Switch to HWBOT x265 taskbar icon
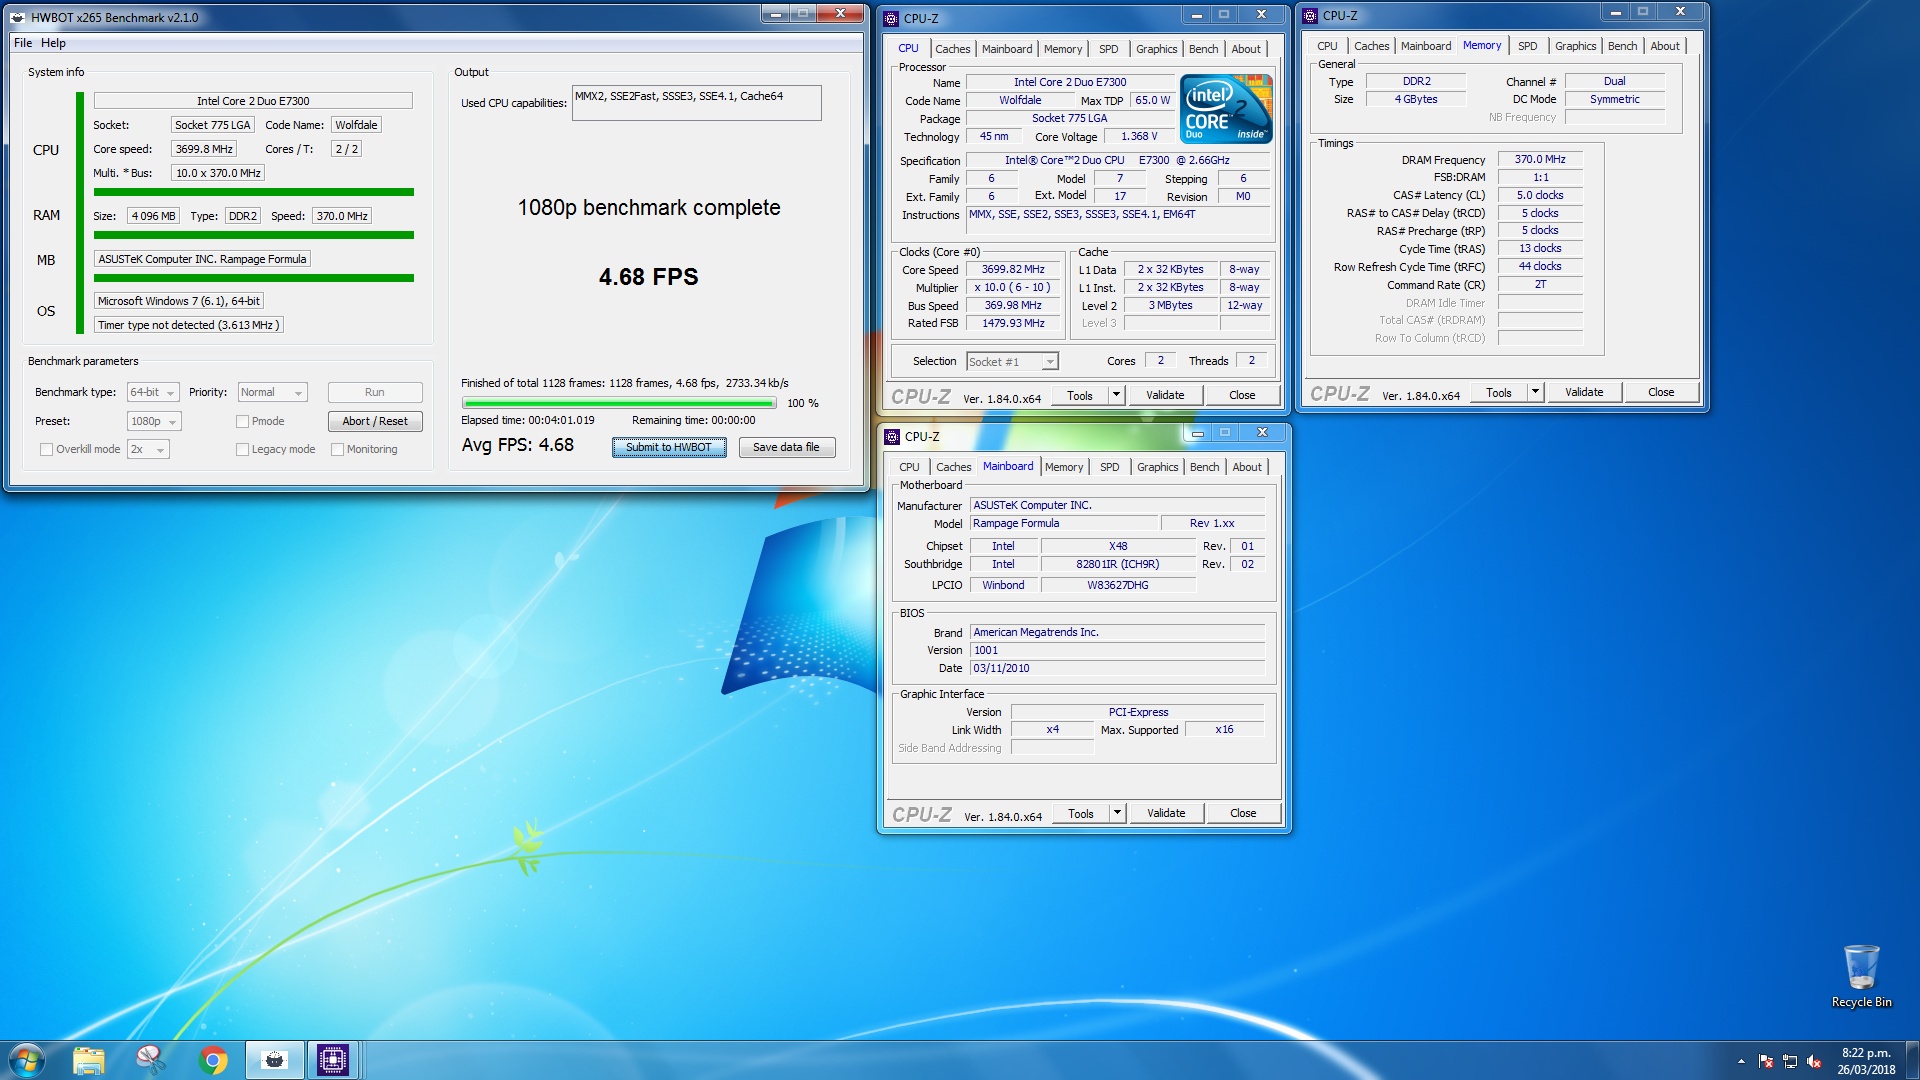 coord(274,1060)
